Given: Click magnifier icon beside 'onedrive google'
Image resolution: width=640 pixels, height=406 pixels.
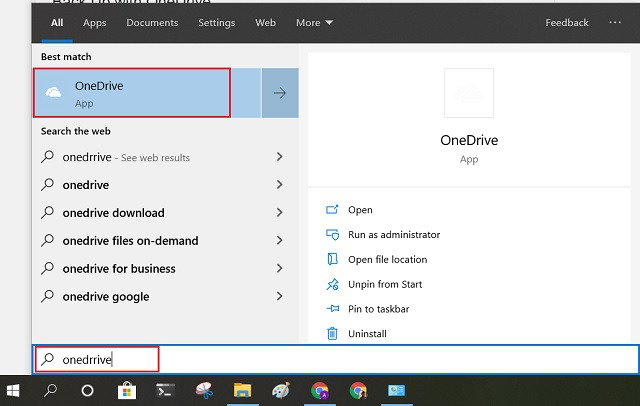Looking at the screenshot, I should point(47,296).
